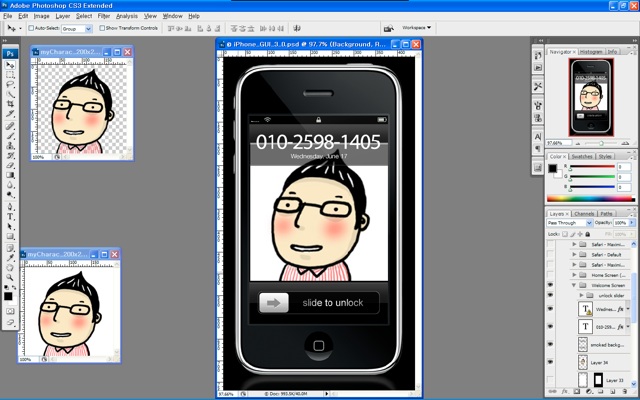The height and width of the screenshot is (400, 640).
Task: Select the Hand tool
Action: (10, 268)
